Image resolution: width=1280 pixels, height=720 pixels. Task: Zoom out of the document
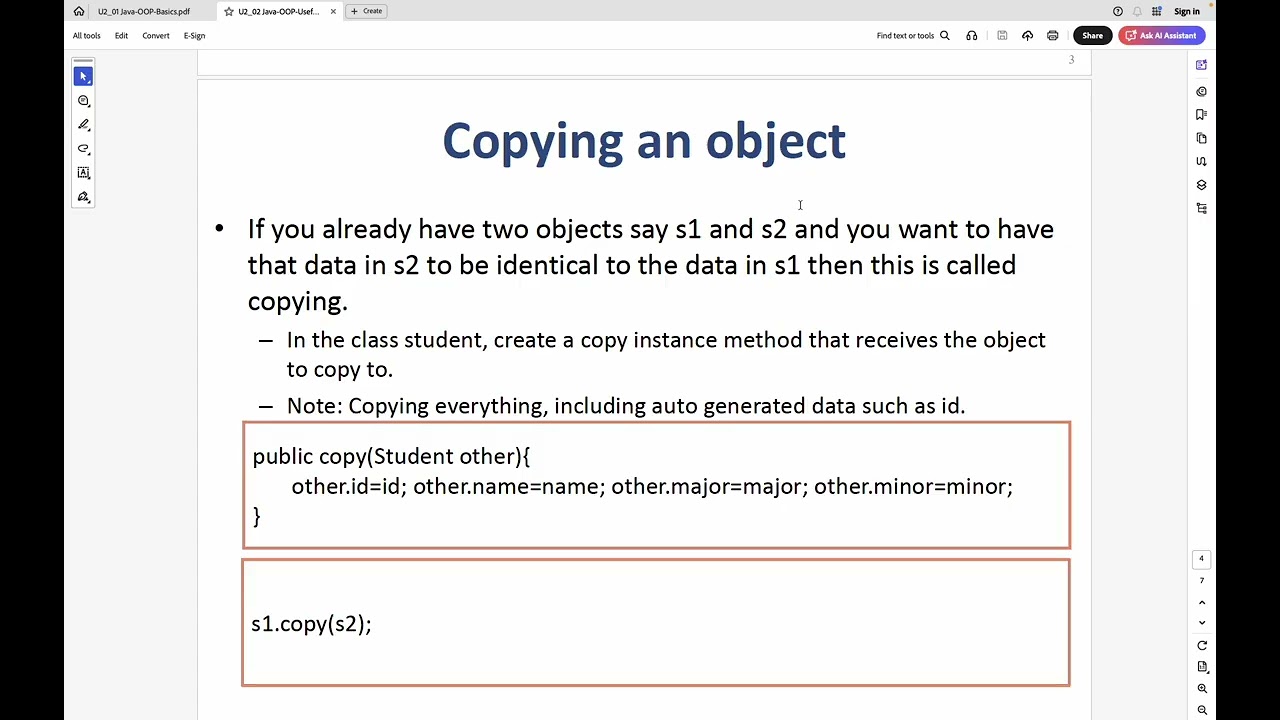click(1202, 710)
